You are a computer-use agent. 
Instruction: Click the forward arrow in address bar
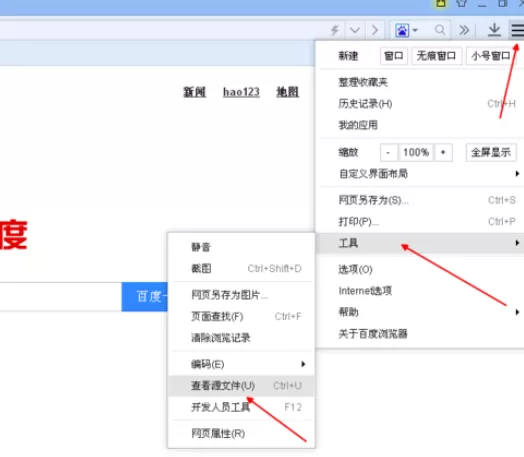coord(375,30)
